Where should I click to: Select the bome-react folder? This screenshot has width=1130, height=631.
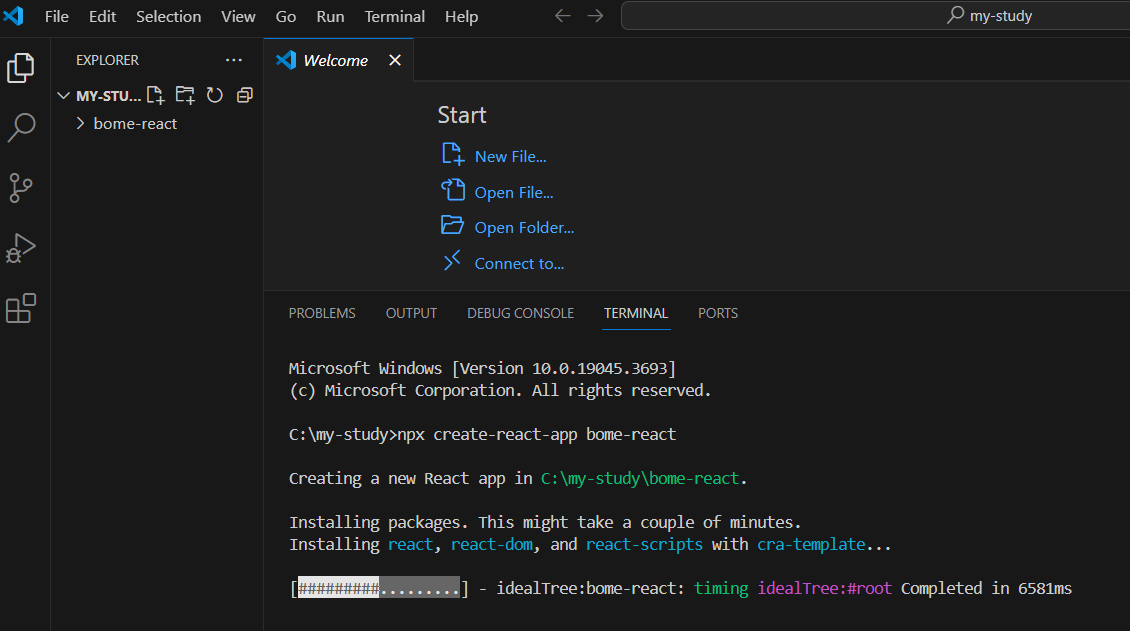point(135,124)
